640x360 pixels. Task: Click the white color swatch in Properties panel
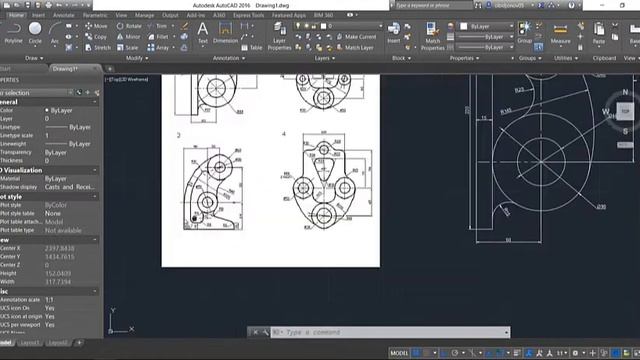pyautogui.click(x=464, y=26)
